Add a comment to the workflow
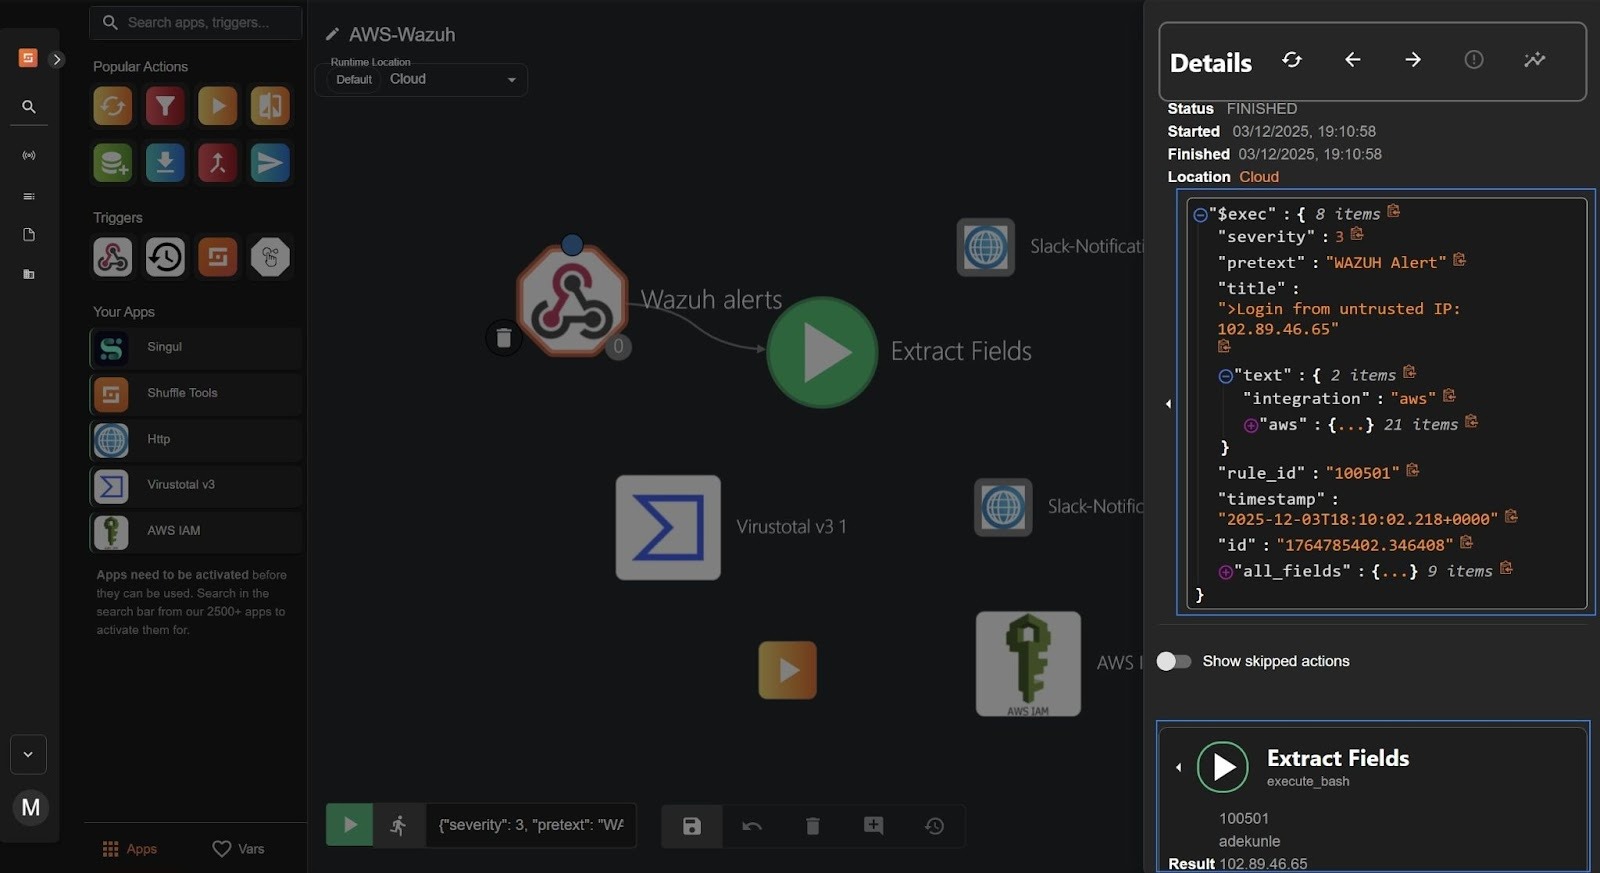This screenshot has height=873, width=1600. pos(874,826)
